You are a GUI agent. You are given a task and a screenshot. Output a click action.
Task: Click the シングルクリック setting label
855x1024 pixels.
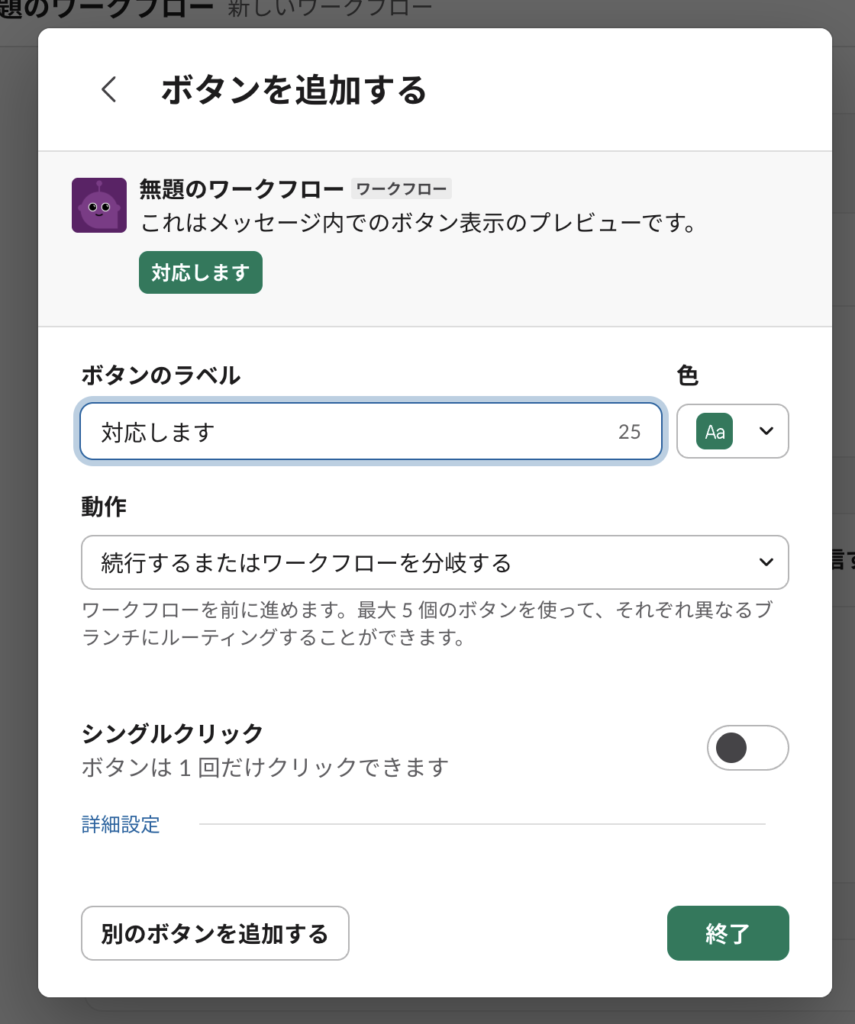click(x=172, y=733)
